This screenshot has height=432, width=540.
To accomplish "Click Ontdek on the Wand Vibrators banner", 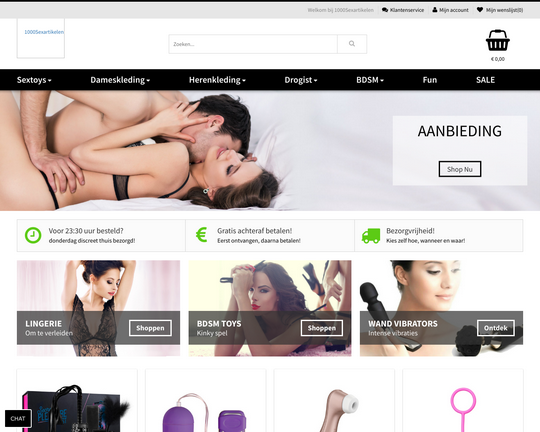I will [x=496, y=328].
